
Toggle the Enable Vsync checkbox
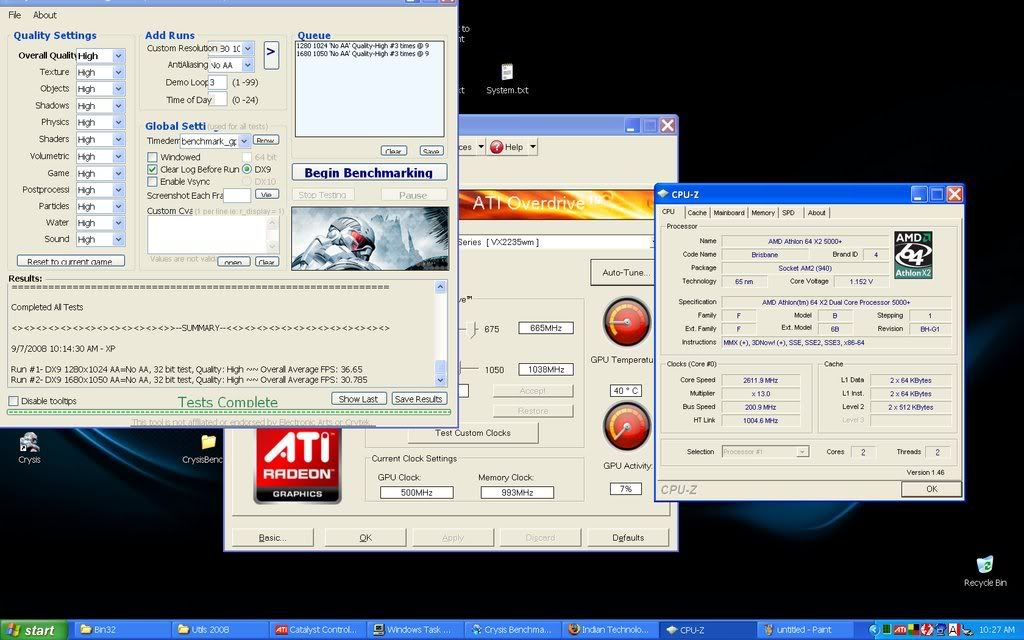[152, 182]
